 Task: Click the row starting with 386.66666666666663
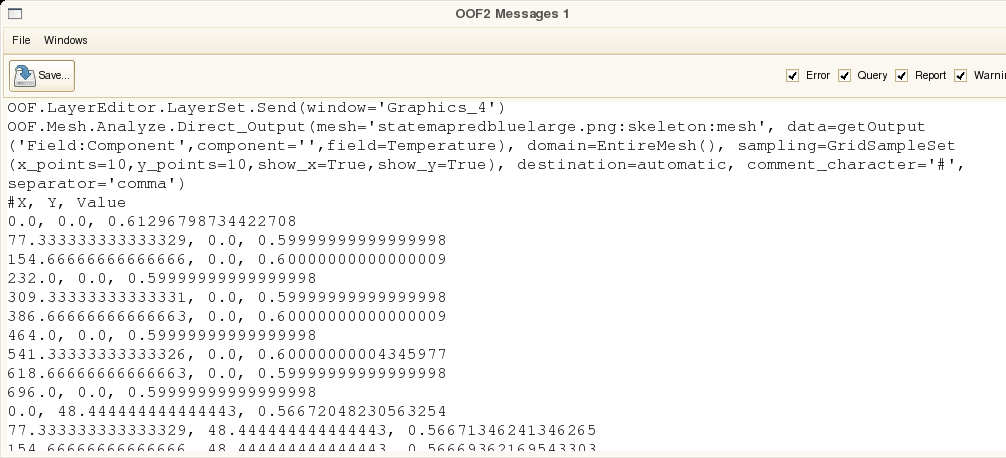pos(227,316)
